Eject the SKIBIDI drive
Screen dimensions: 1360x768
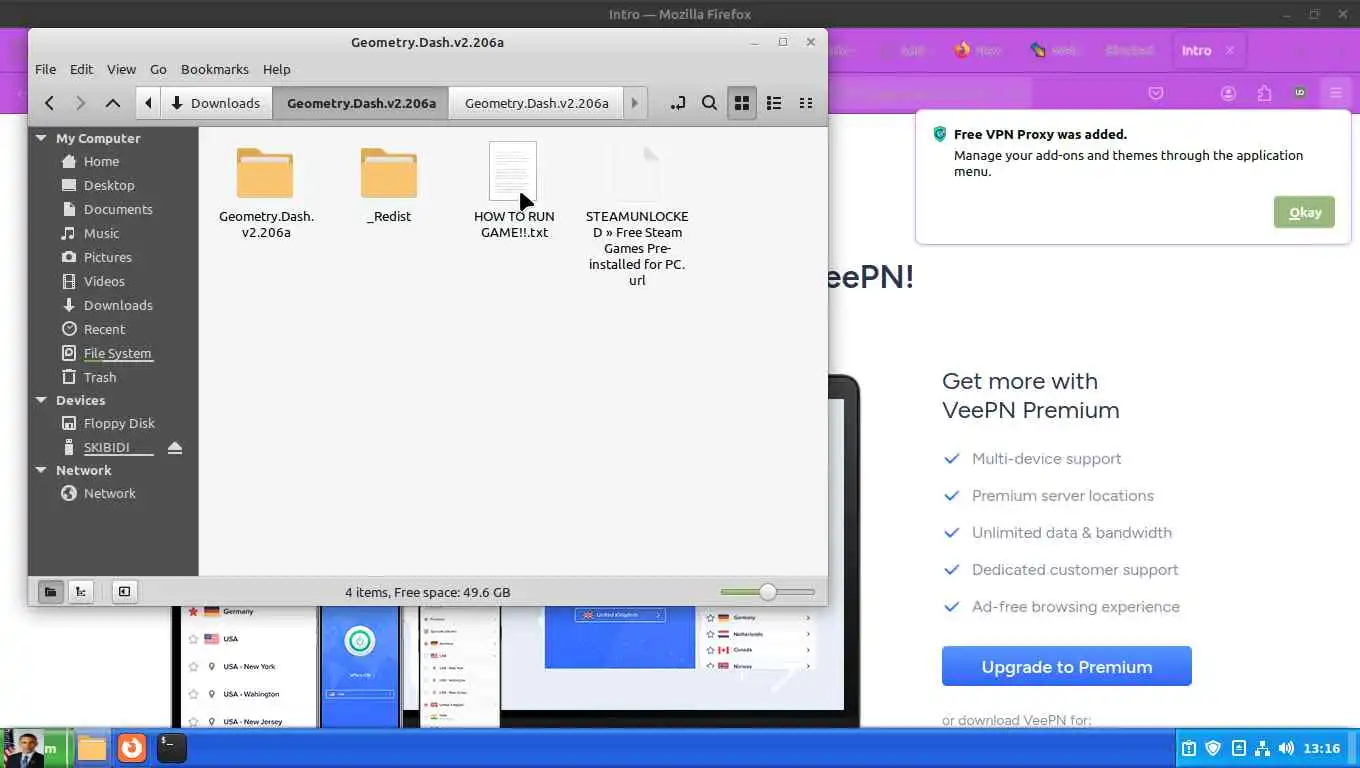click(175, 447)
